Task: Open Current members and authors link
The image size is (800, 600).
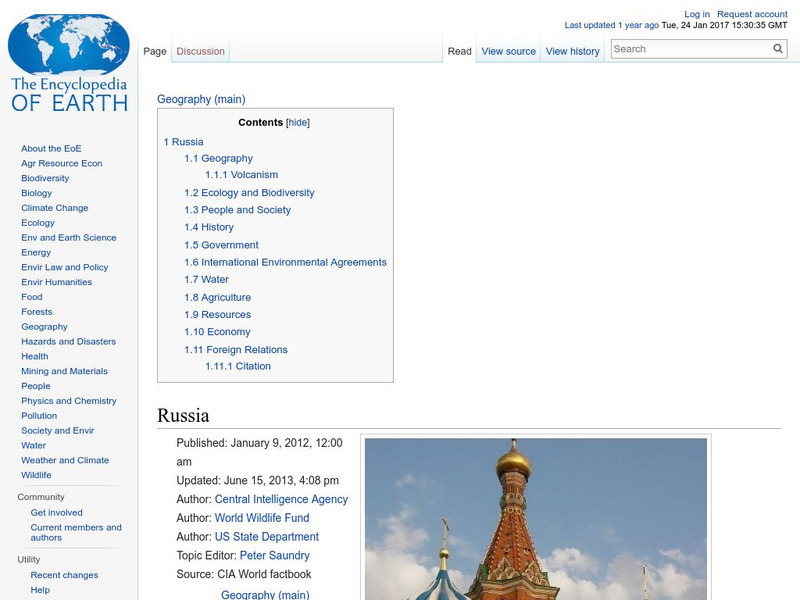Action: pos(76,532)
